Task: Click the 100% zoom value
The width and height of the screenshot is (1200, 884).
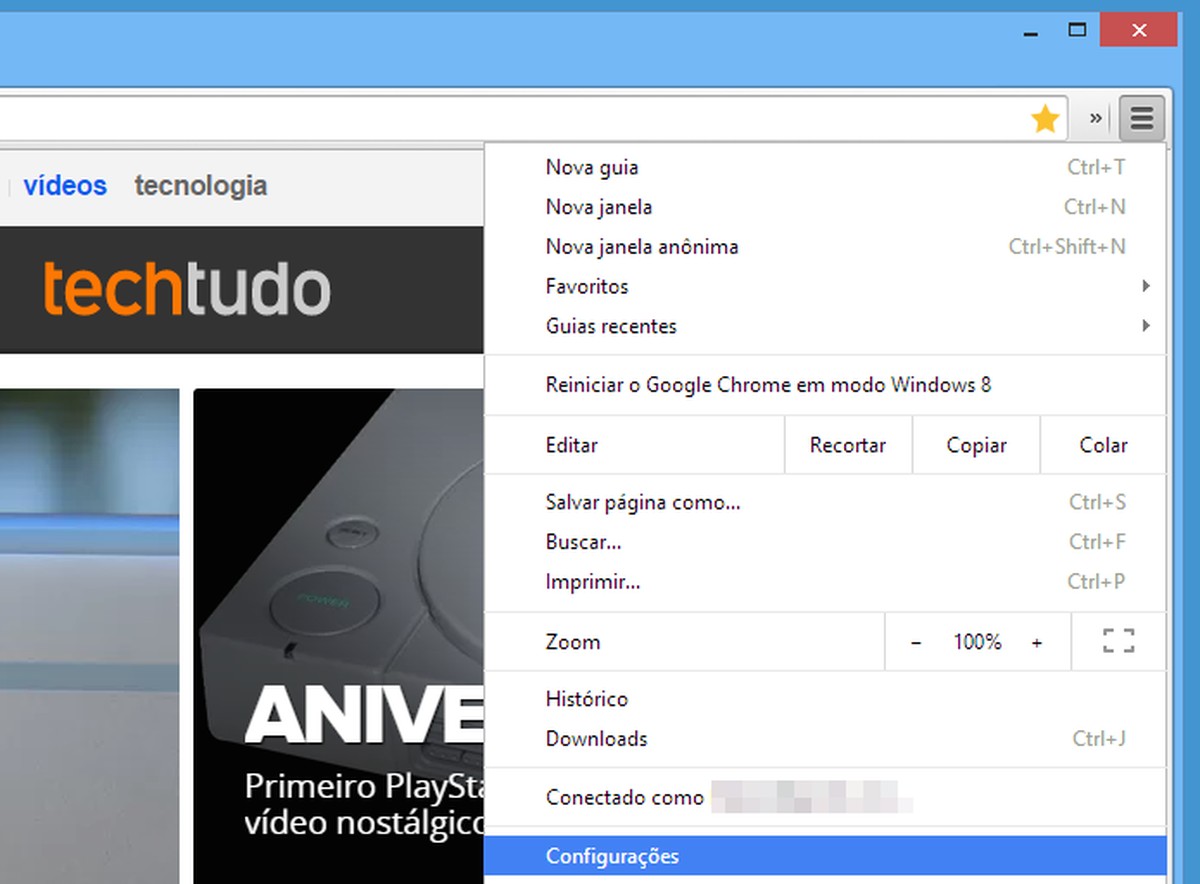Action: point(977,642)
